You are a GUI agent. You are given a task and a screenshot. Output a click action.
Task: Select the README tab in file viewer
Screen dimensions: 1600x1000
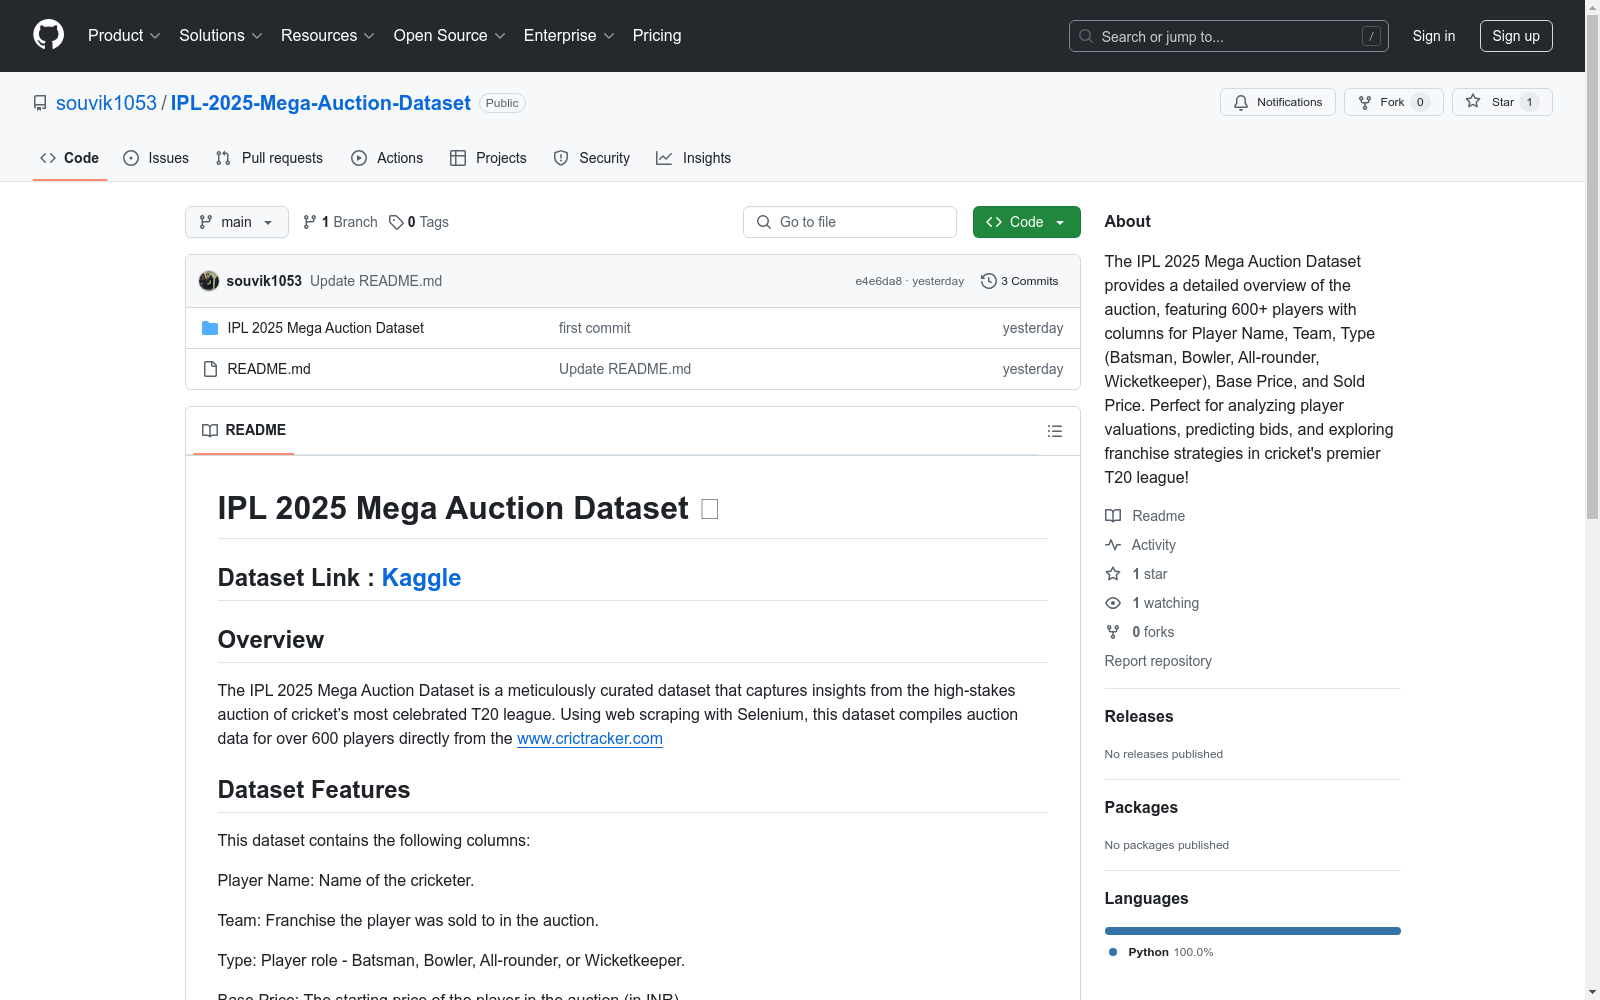tap(244, 430)
